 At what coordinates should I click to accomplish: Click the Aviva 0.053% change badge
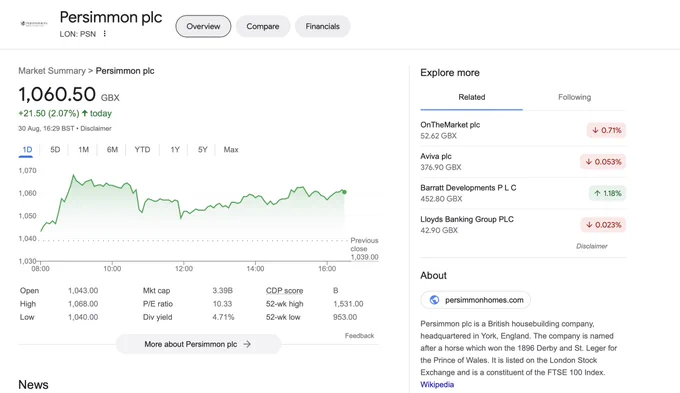tap(603, 162)
